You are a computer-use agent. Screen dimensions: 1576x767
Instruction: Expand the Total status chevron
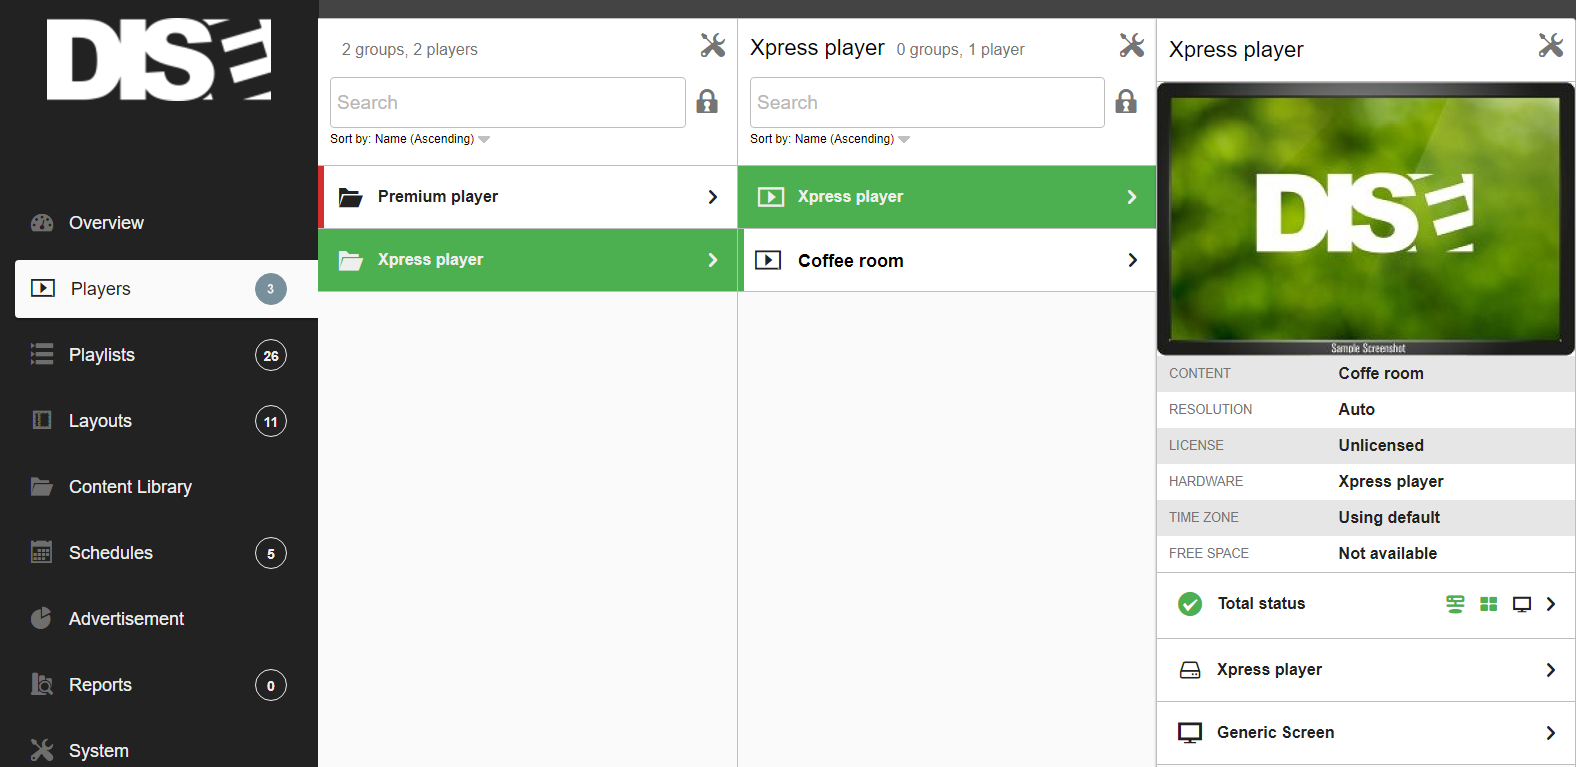tap(1551, 604)
